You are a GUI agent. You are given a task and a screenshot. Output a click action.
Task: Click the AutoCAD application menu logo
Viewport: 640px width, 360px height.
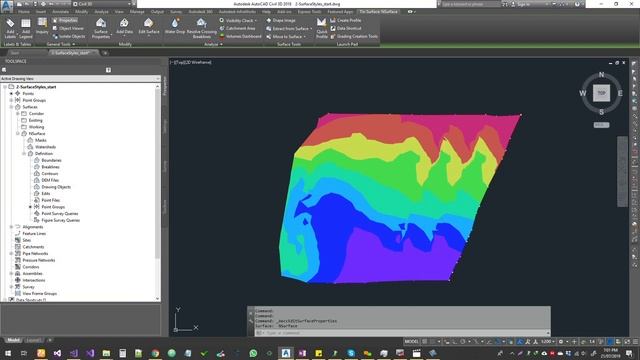(7, 6)
